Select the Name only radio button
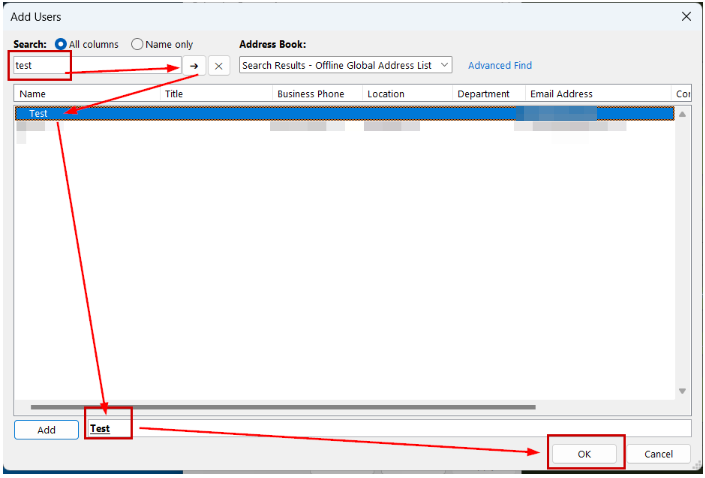Screen dimensions: 705x478 (x=138, y=44)
